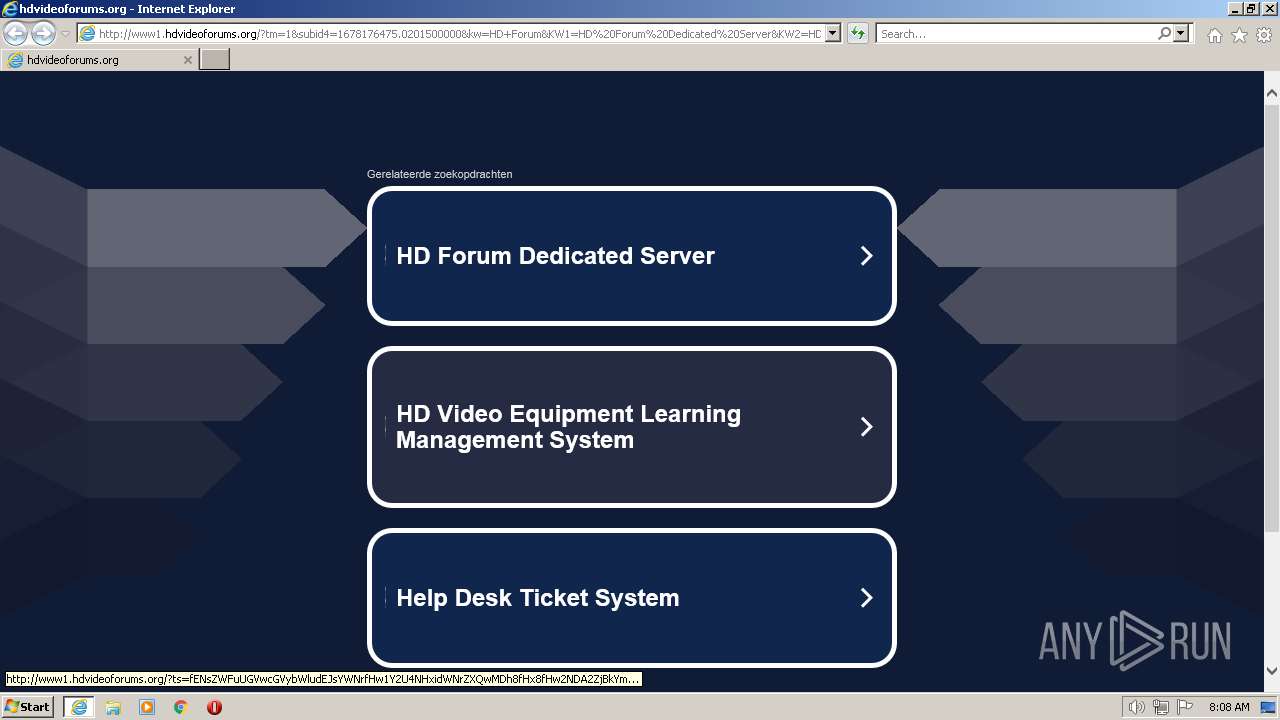Image resolution: width=1280 pixels, height=720 pixels.
Task: Open the recent pages dropdown arrow
Action: pos(65,34)
